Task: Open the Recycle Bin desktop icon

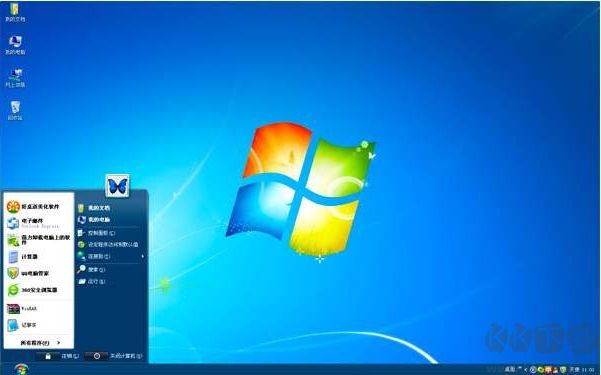Action: [x=15, y=110]
